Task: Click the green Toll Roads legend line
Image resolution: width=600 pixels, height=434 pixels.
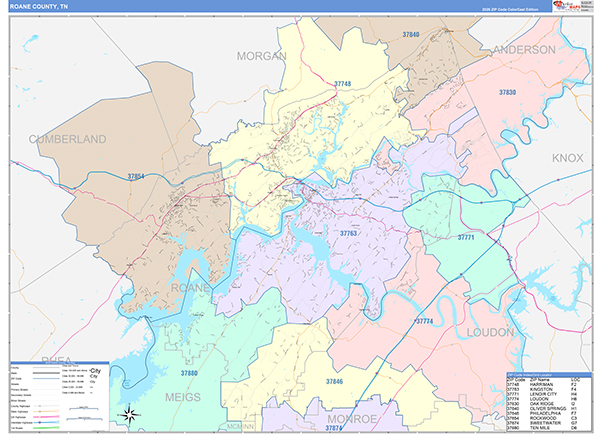Action: coord(46,428)
